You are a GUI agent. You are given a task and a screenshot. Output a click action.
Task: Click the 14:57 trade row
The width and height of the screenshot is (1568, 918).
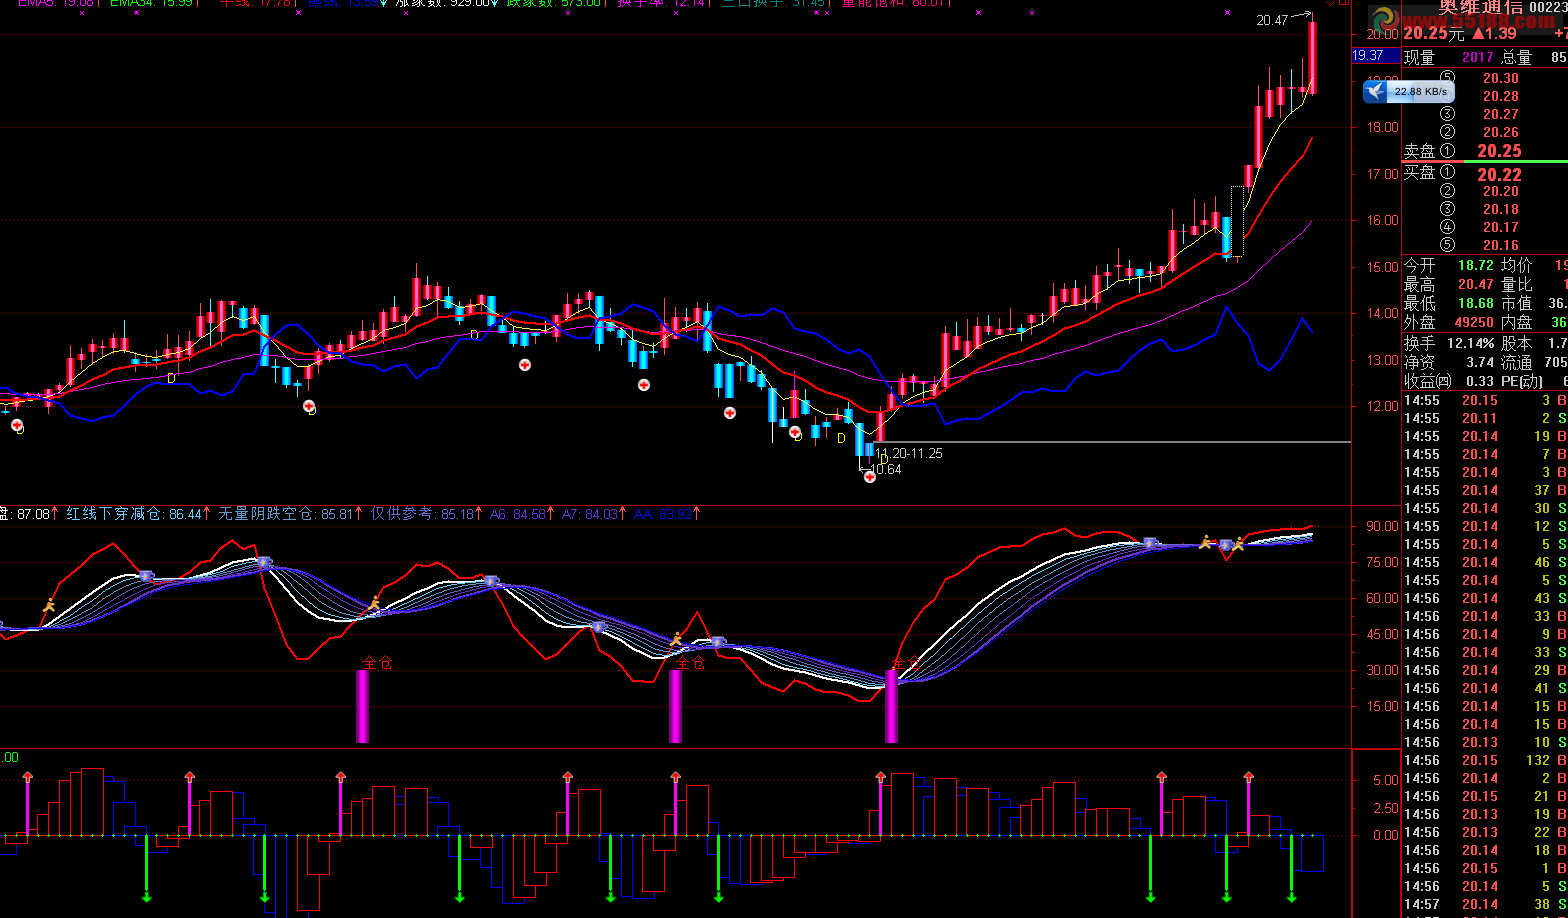(1485, 904)
